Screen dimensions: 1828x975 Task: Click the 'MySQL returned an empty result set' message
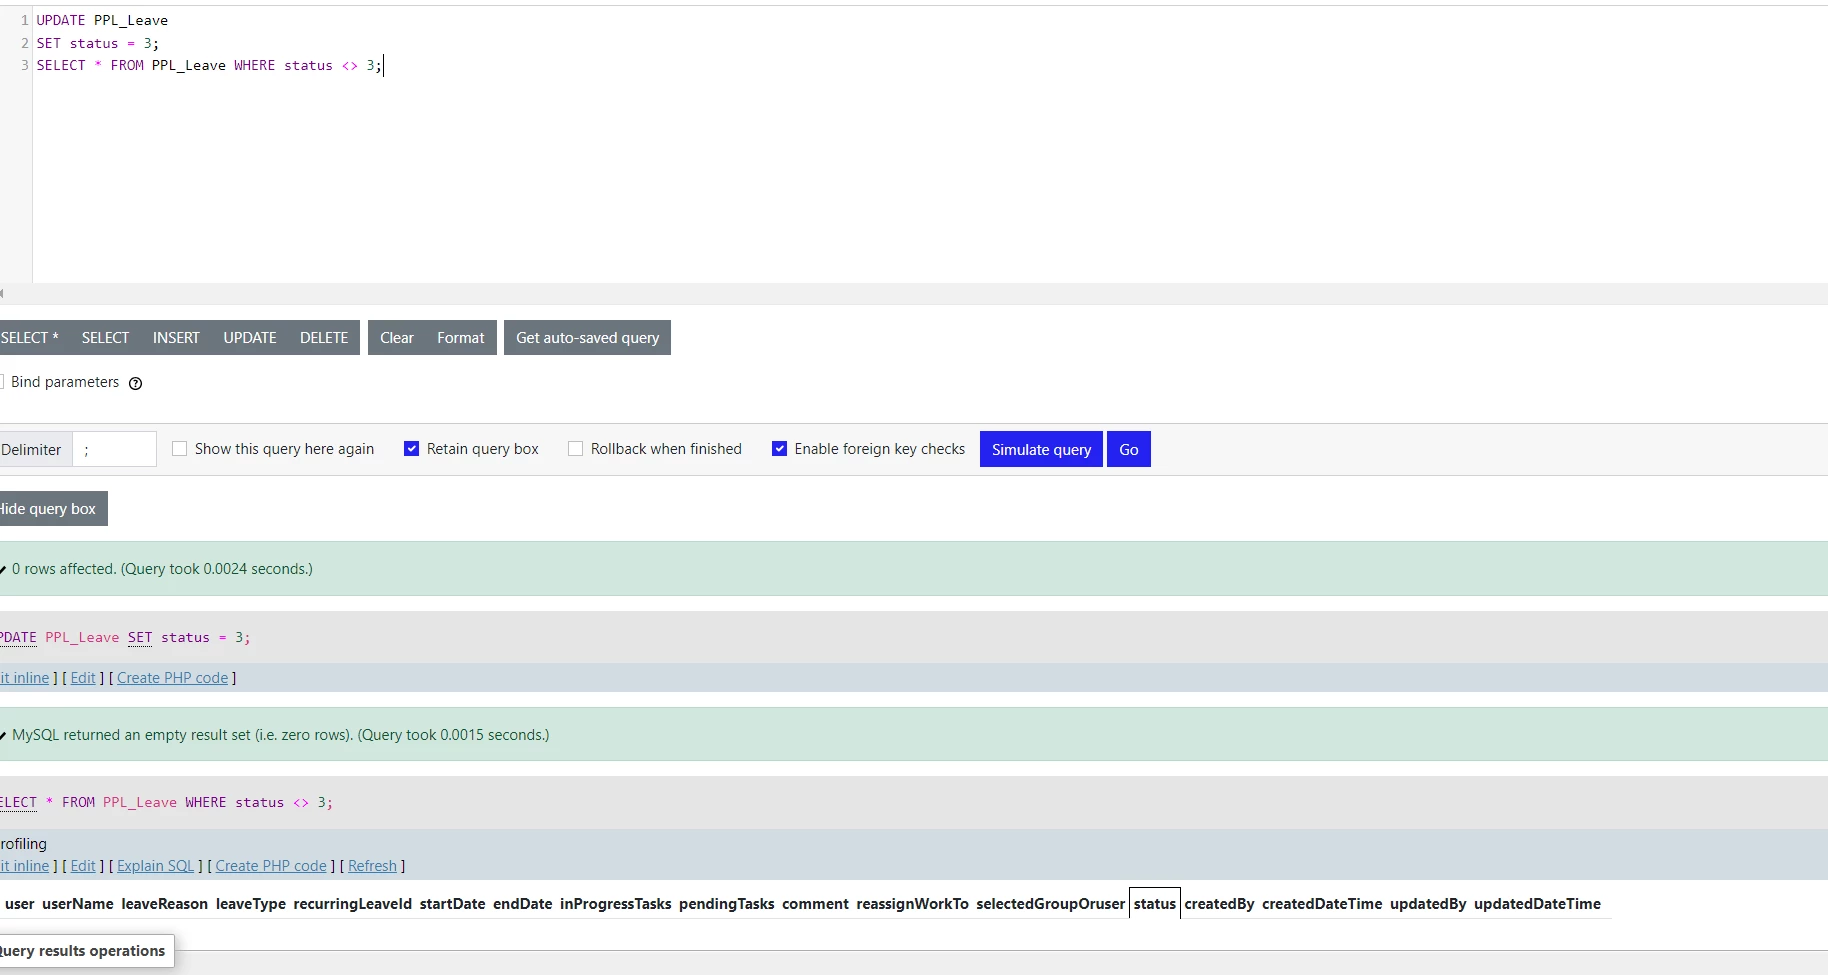(281, 735)
